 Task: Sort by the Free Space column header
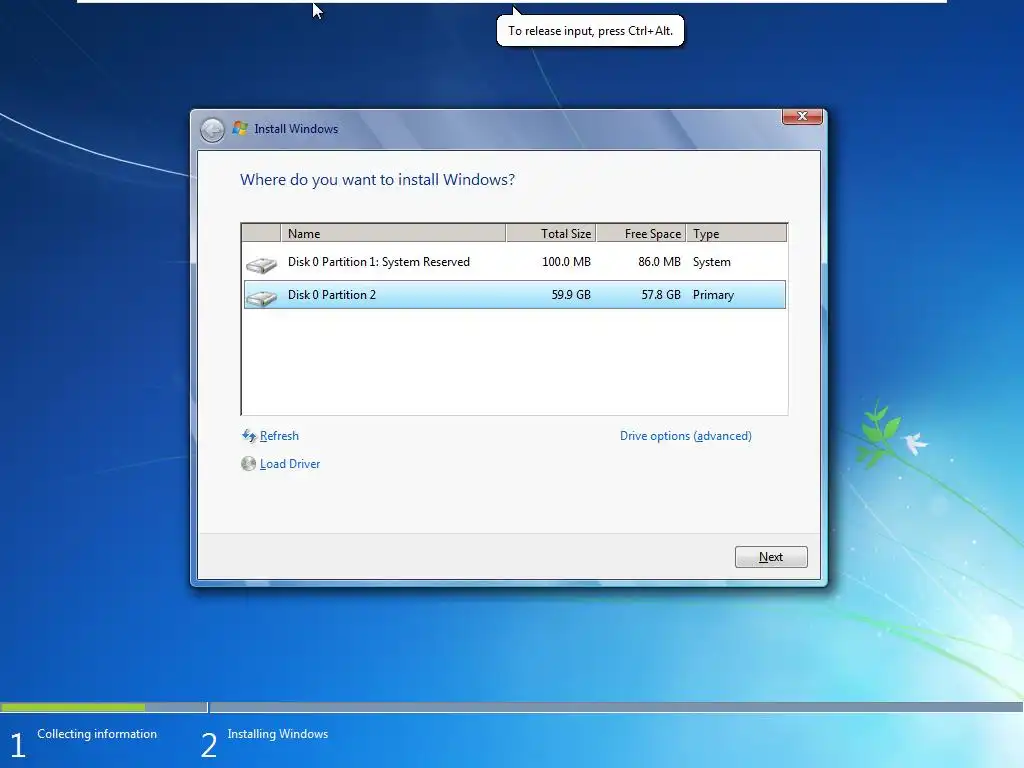point(641,233)
